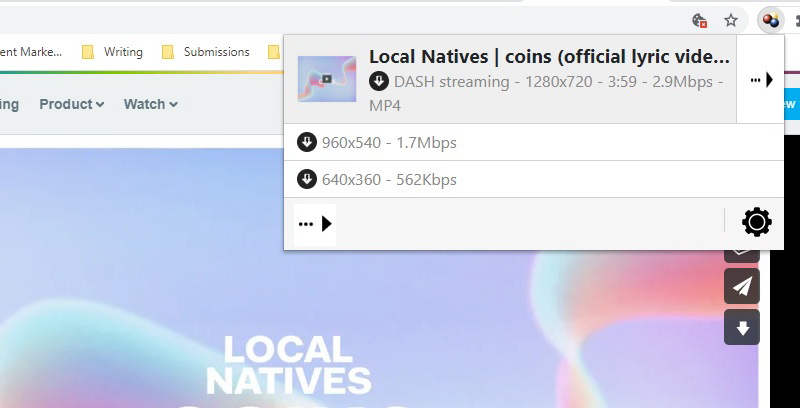Click the download icon on video player

742,327
